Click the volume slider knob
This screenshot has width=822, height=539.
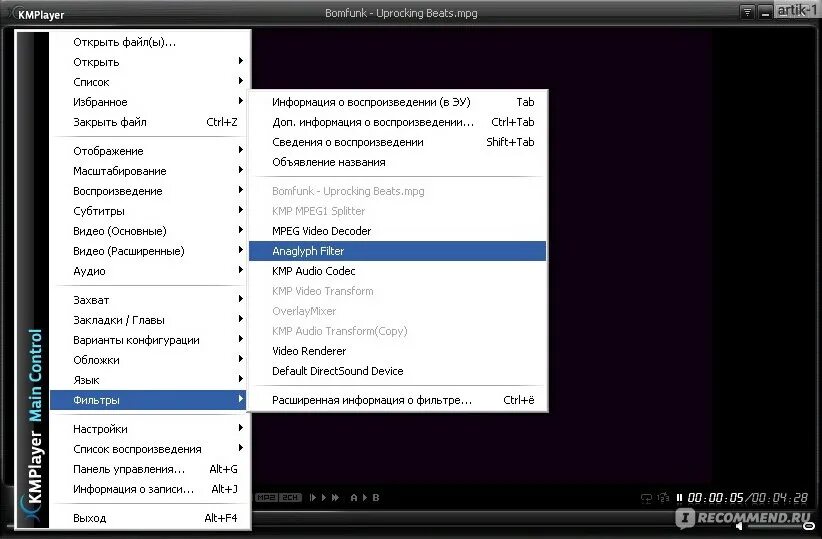click(x=809, y=526)
